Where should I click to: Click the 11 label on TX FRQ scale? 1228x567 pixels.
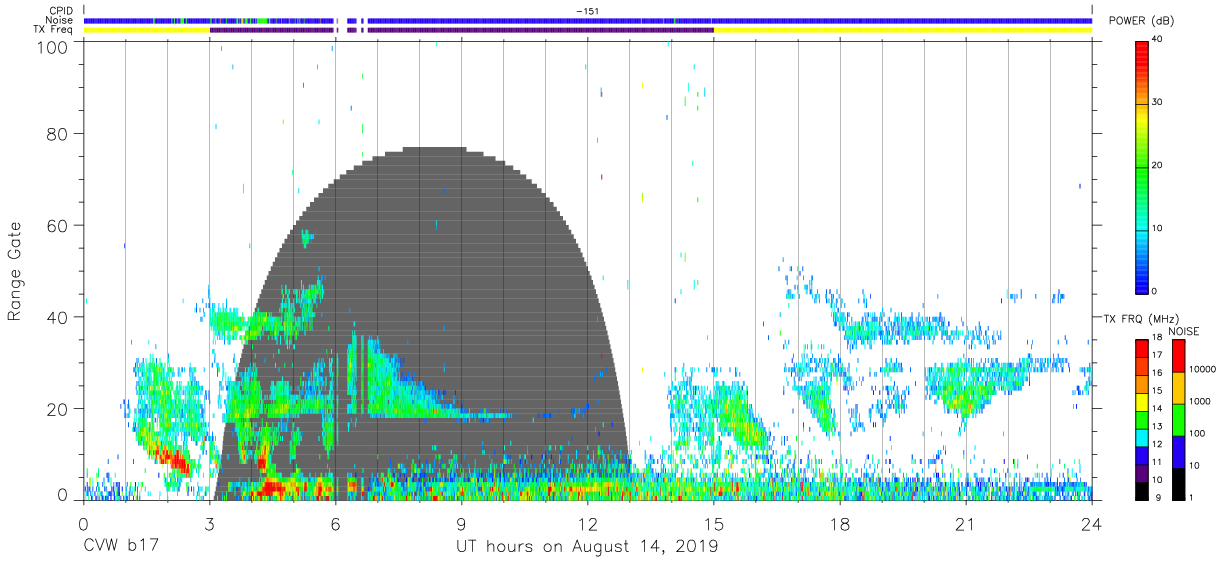(1156, 462)
